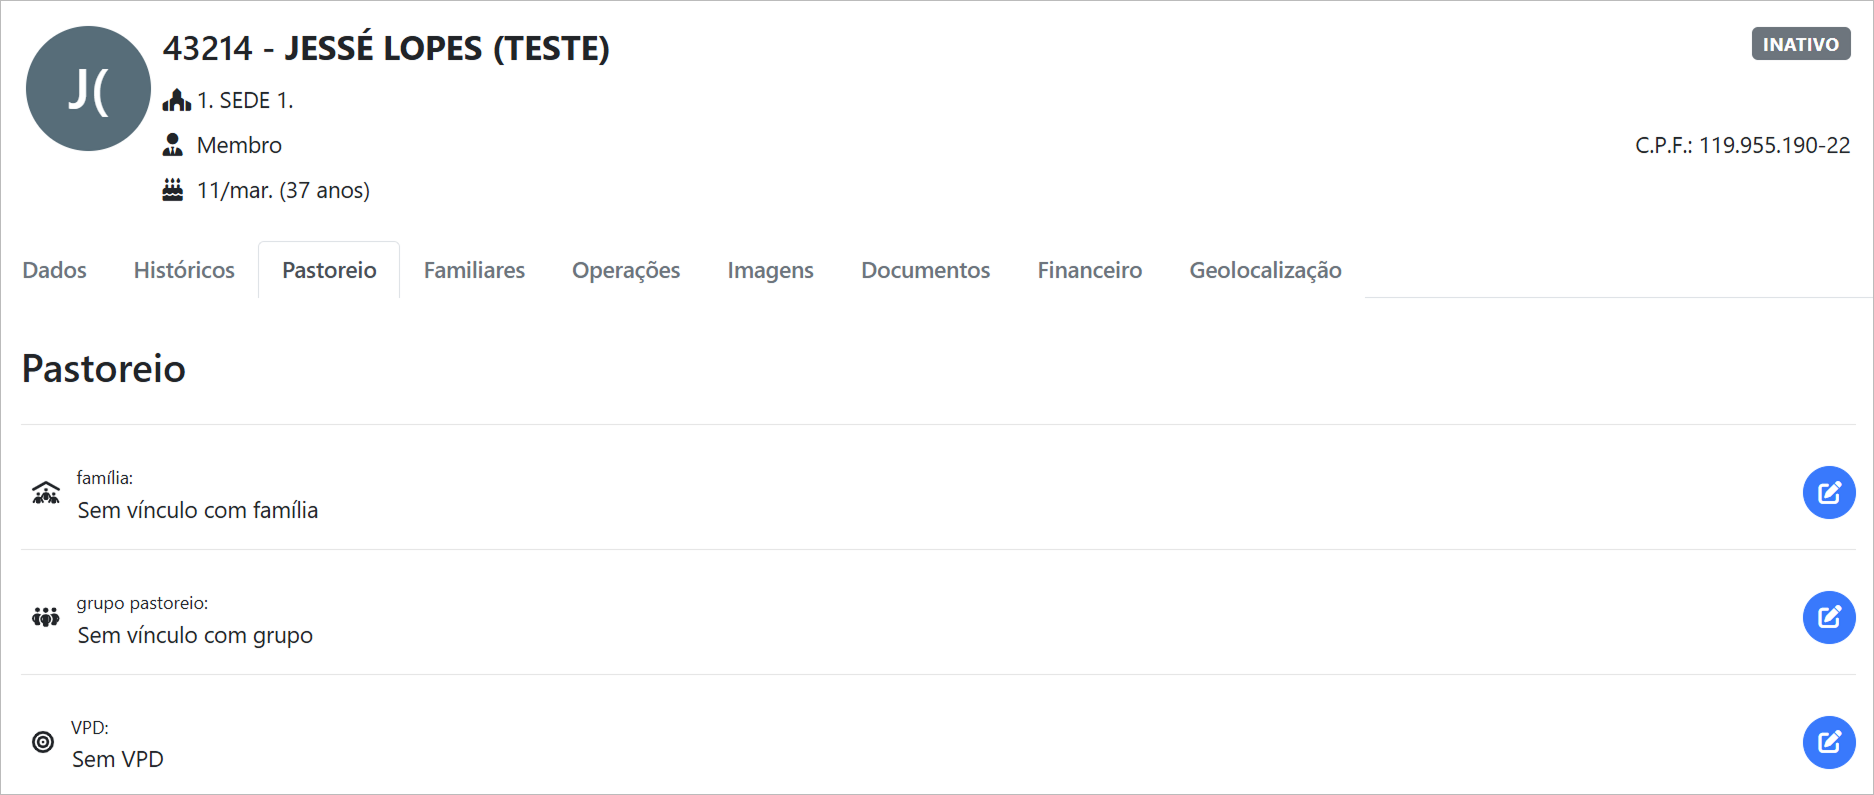The height and width of the screenshot is (795, 1874).
Task: Click the birthday cake icon
Action: [173, 190]
